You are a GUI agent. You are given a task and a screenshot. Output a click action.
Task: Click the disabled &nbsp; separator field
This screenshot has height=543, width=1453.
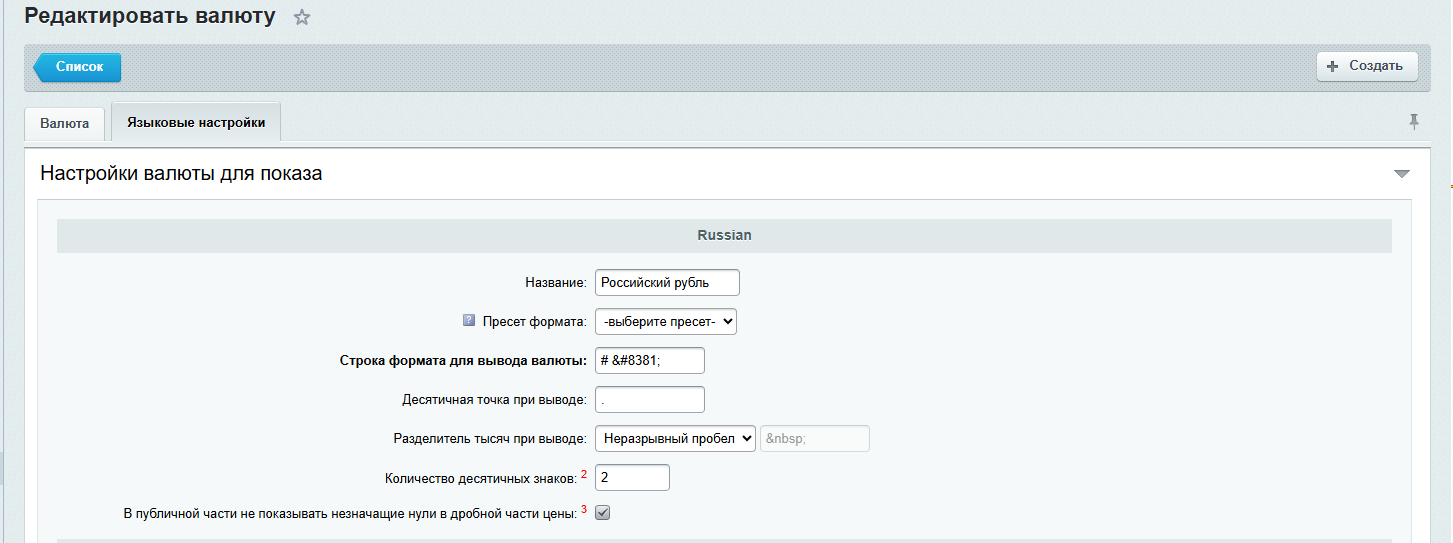(x=815, y=439)
